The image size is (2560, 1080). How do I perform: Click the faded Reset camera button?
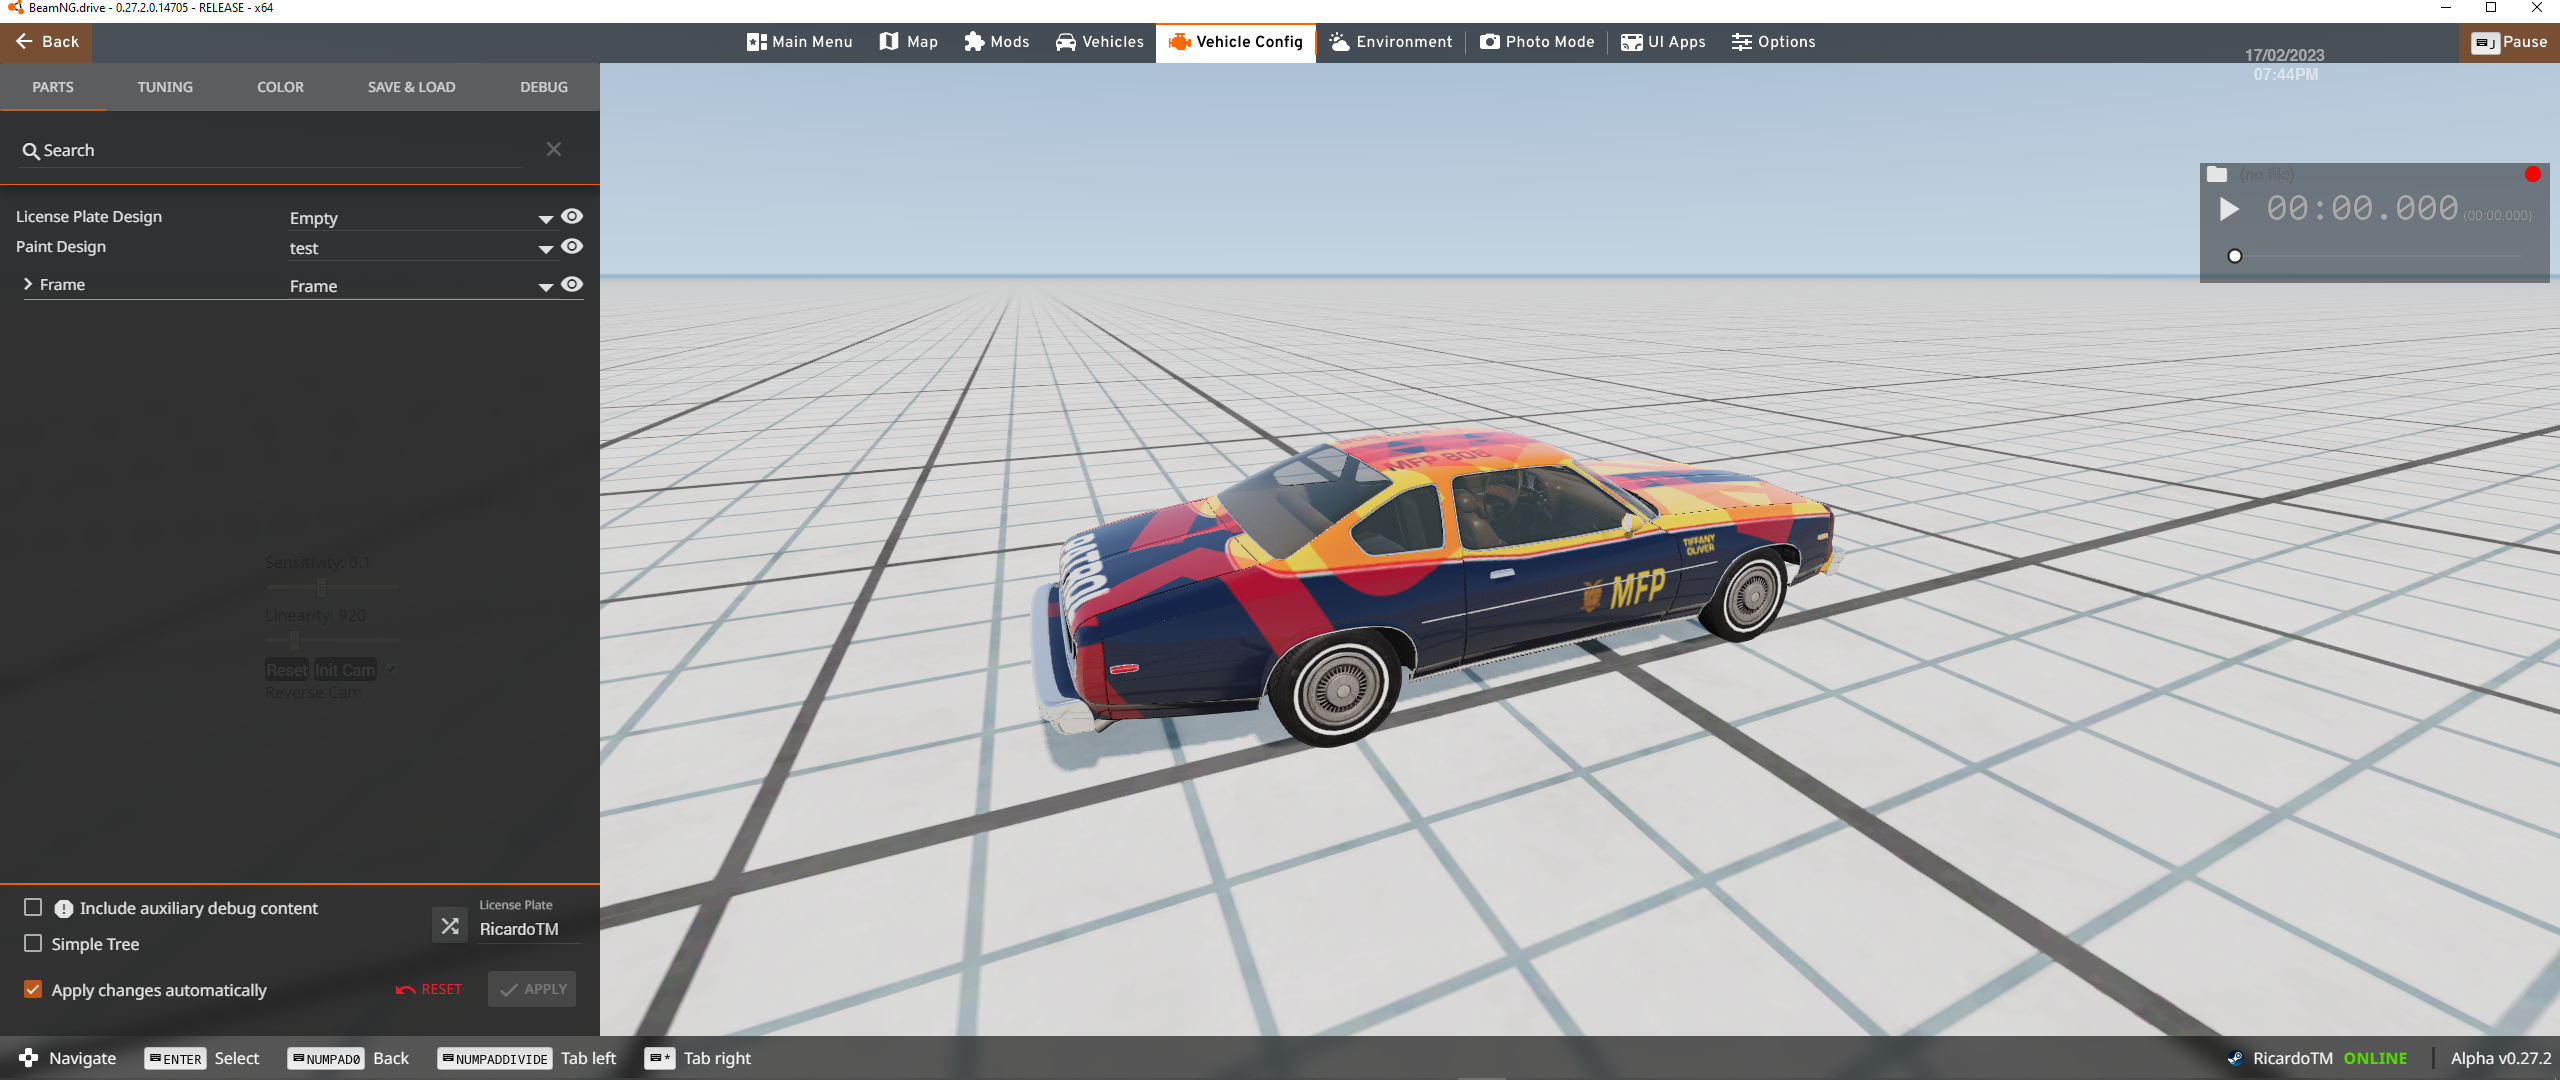[x=287, y=670]
